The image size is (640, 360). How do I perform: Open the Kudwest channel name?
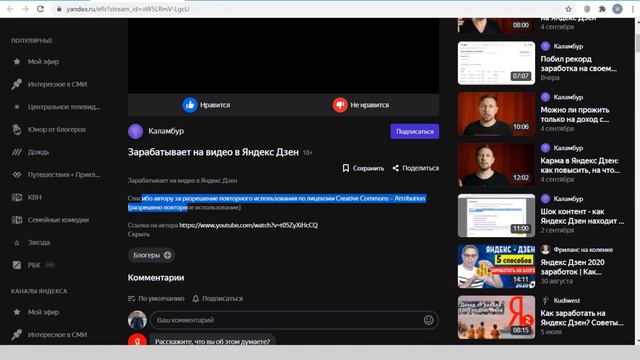pos(567,300)
